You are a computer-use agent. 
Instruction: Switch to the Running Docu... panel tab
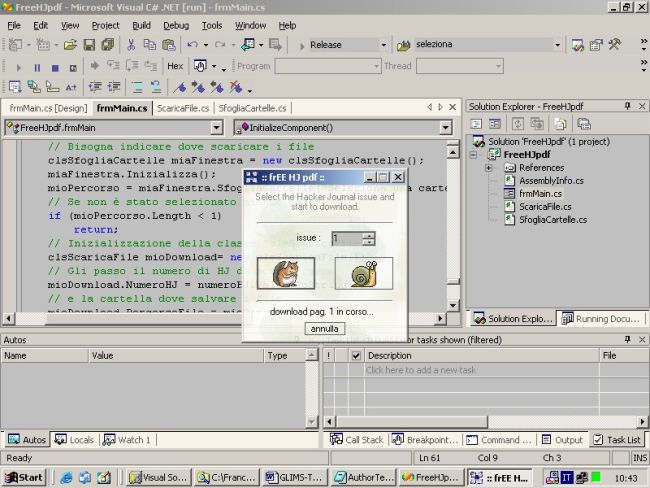601,318
